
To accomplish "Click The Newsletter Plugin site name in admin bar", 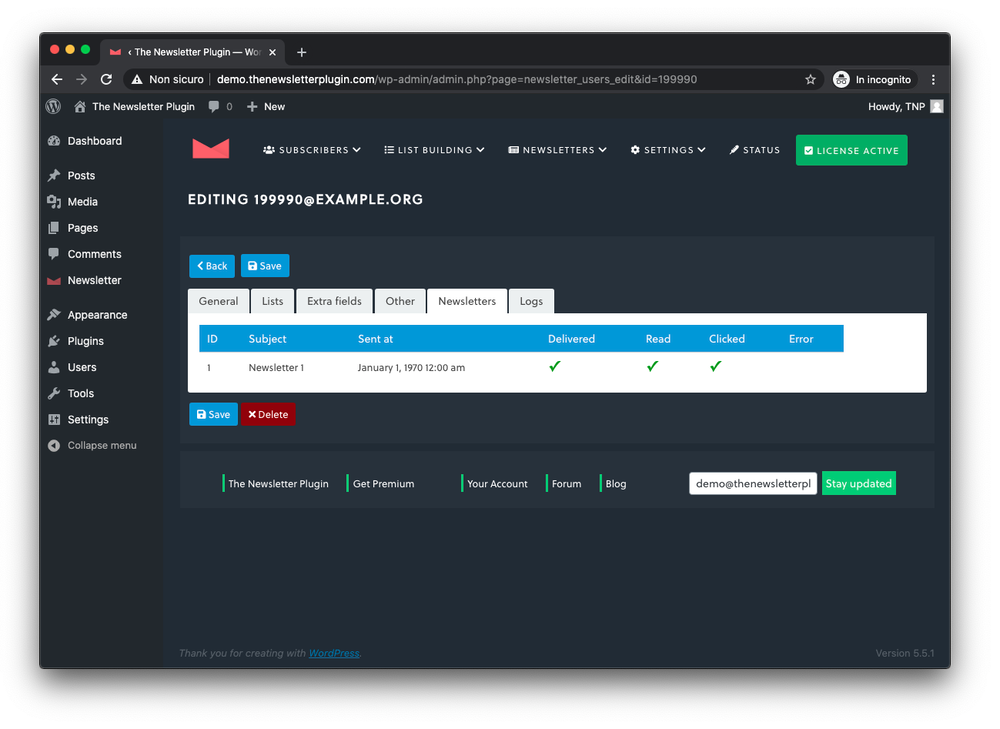I will tap(143, 107).
